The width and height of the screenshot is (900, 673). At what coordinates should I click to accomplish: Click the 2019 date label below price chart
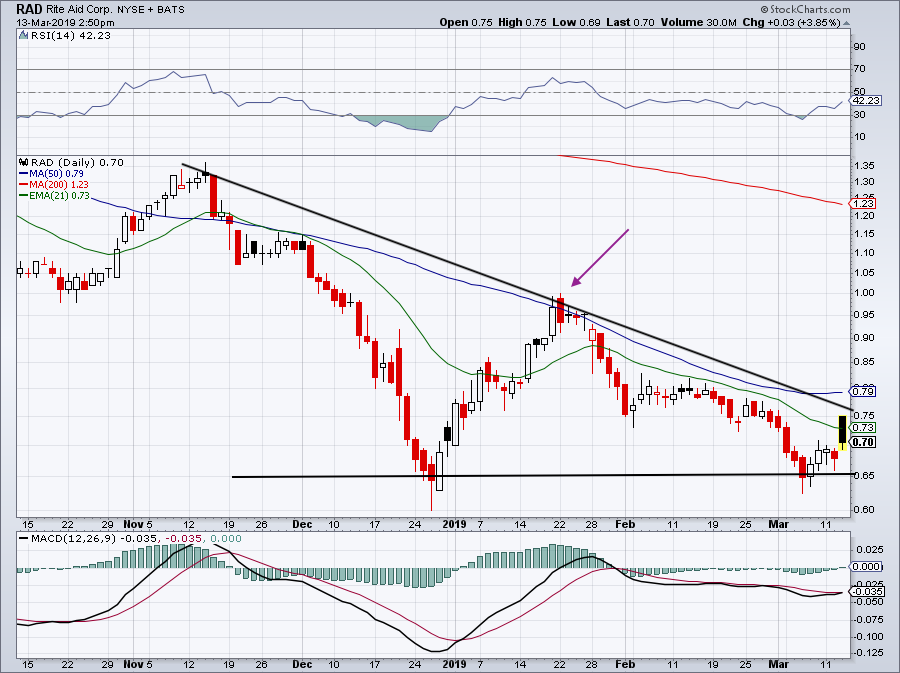pyautogui.click(x=455, y=524)
